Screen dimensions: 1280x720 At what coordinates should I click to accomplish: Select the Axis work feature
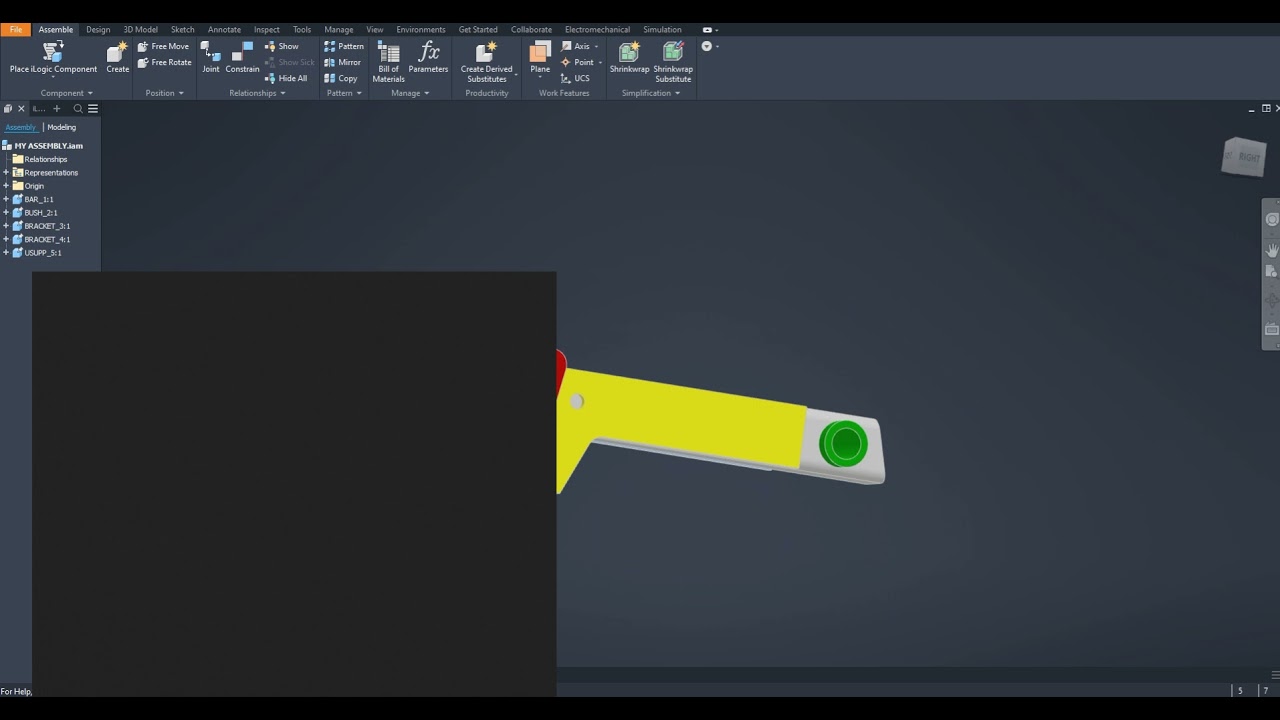pyautogui.click(x=575, y=46)
